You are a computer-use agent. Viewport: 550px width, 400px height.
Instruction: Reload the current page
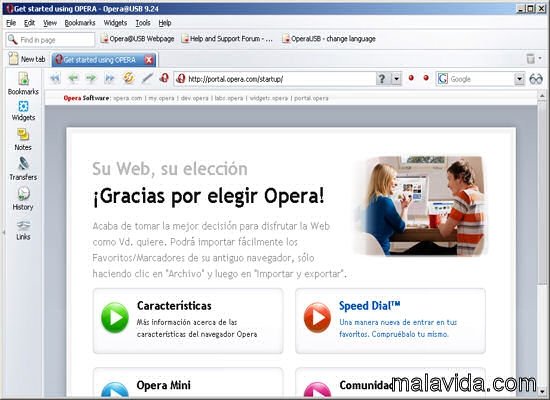point(129,78)
